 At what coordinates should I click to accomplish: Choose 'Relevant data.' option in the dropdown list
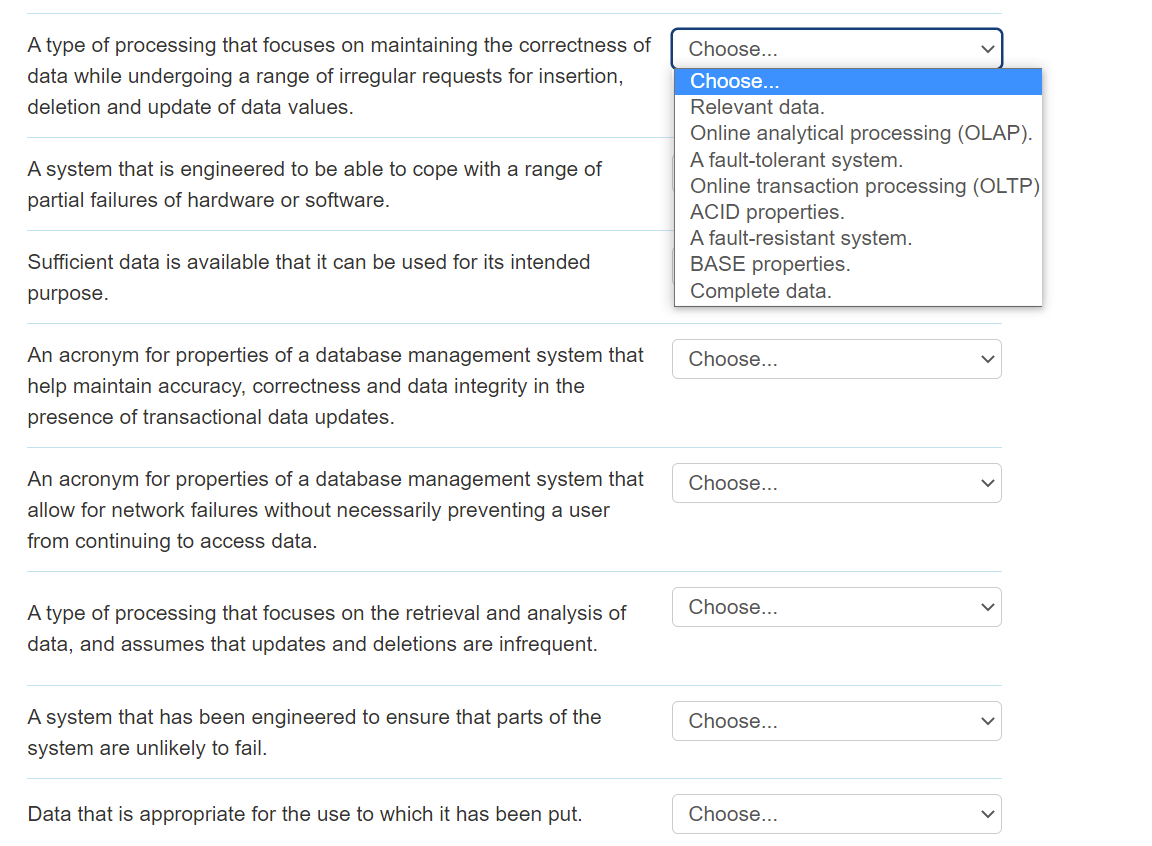[757, 107]
